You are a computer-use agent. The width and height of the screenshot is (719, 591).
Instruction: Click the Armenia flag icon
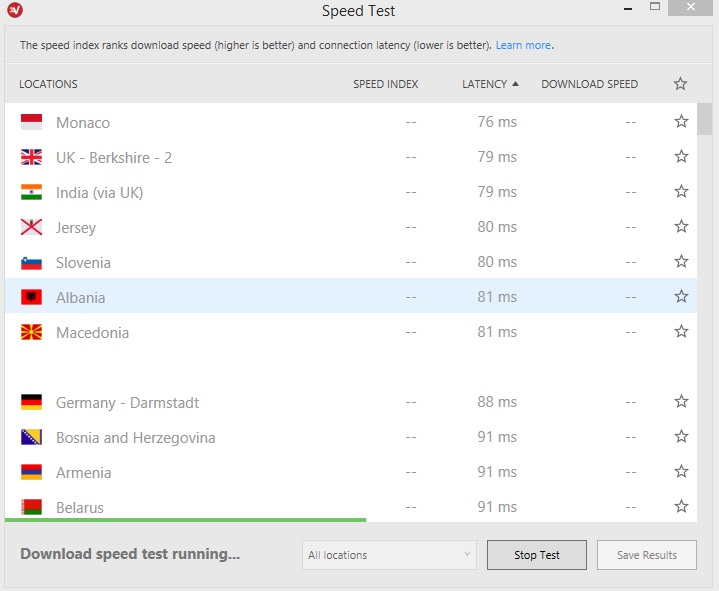click(31, 472)
